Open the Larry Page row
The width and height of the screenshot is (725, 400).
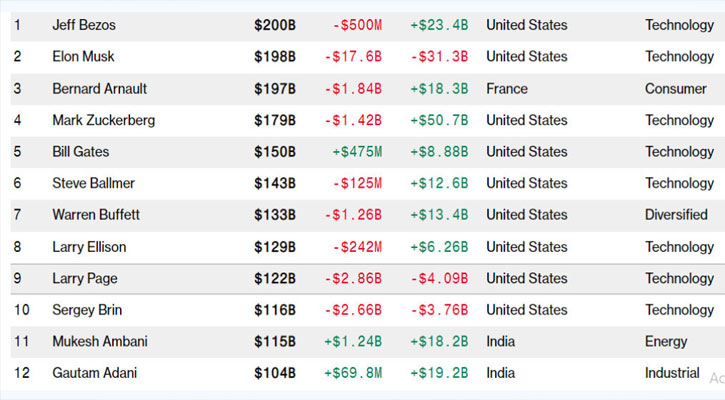83,279
